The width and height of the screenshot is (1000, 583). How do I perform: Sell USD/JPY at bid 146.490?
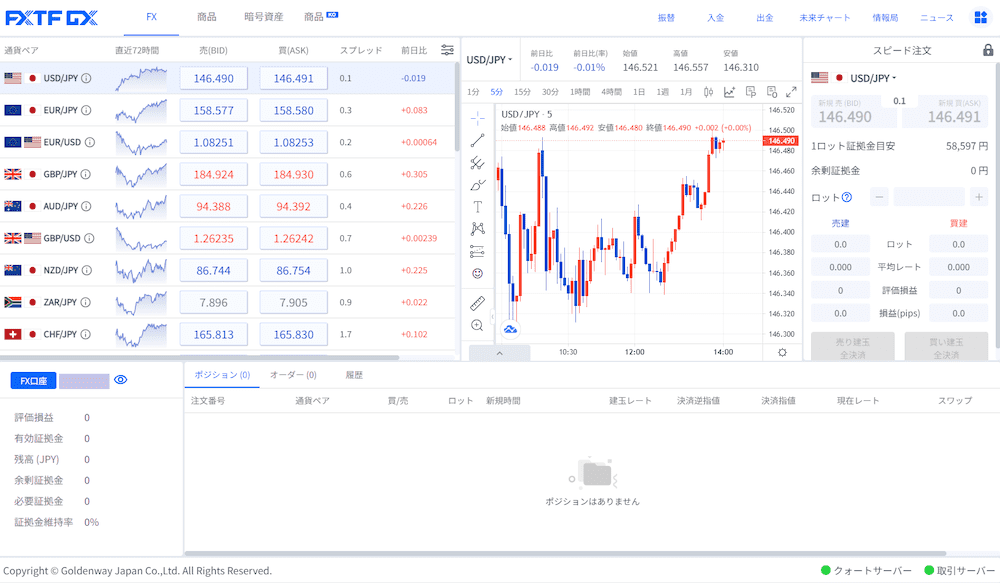click(214, 78)
